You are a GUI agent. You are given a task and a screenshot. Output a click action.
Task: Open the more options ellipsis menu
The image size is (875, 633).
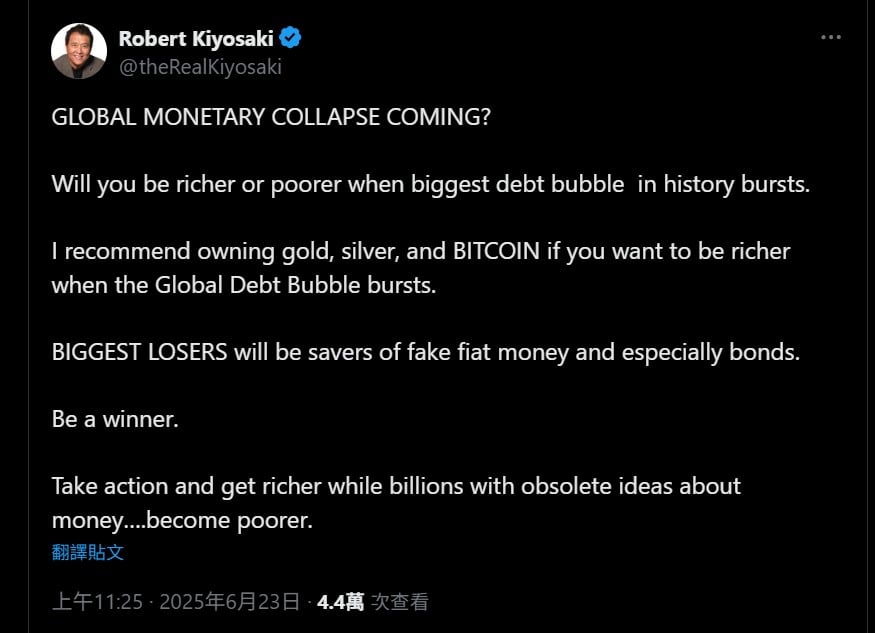click(830, 38)
